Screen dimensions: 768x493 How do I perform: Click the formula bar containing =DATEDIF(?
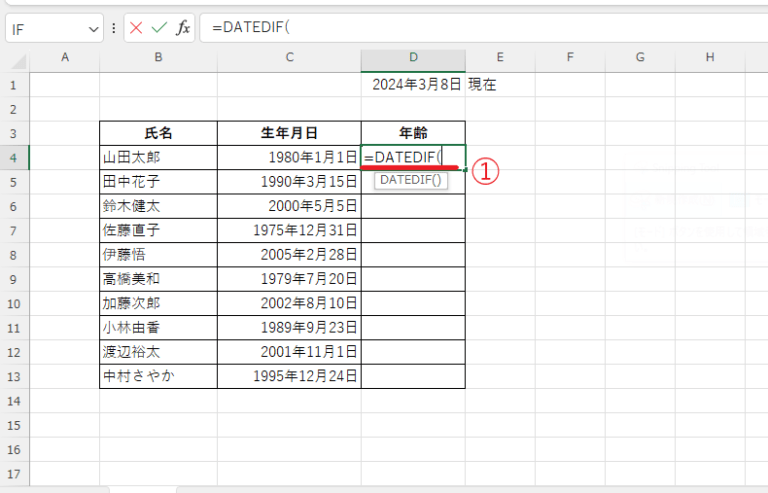point(480,28)
